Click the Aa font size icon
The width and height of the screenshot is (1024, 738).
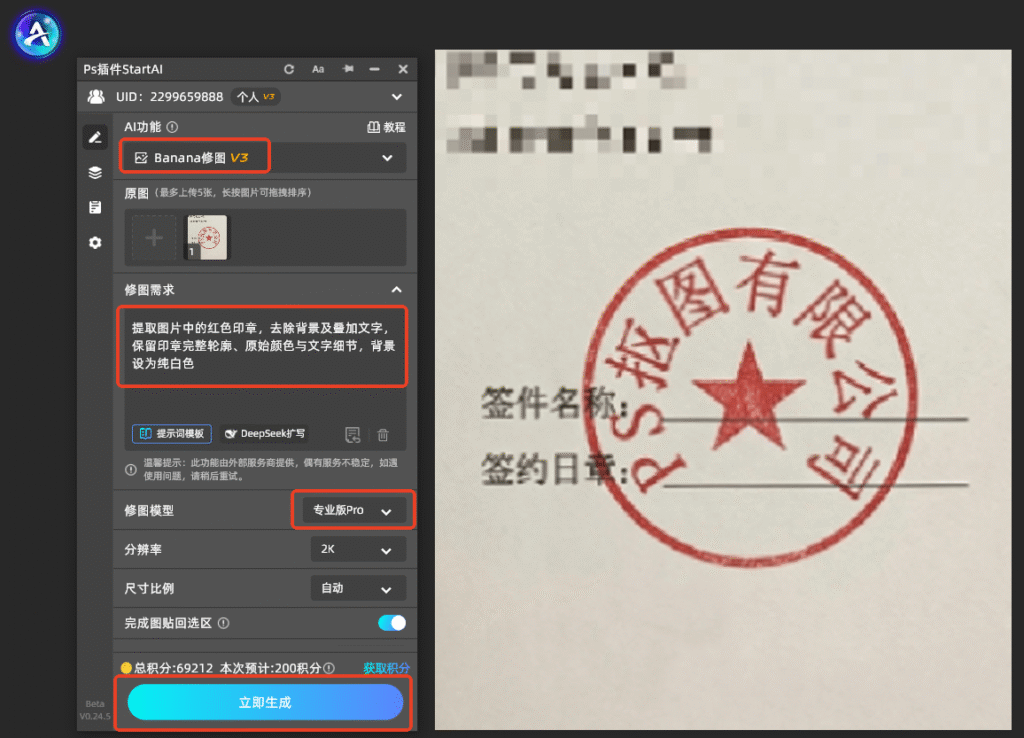(x=318, y=69)
